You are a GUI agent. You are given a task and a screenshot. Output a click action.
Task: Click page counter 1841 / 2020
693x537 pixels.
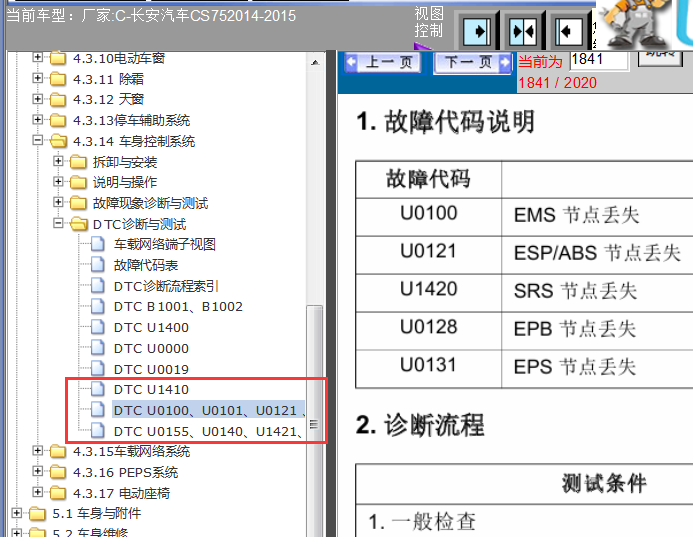557,83
